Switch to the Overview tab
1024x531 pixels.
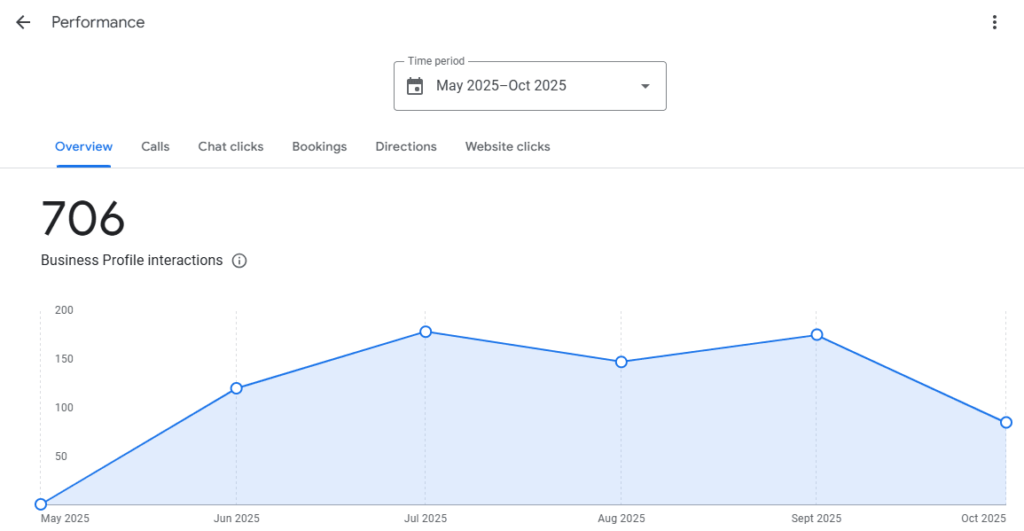point(84,147)
